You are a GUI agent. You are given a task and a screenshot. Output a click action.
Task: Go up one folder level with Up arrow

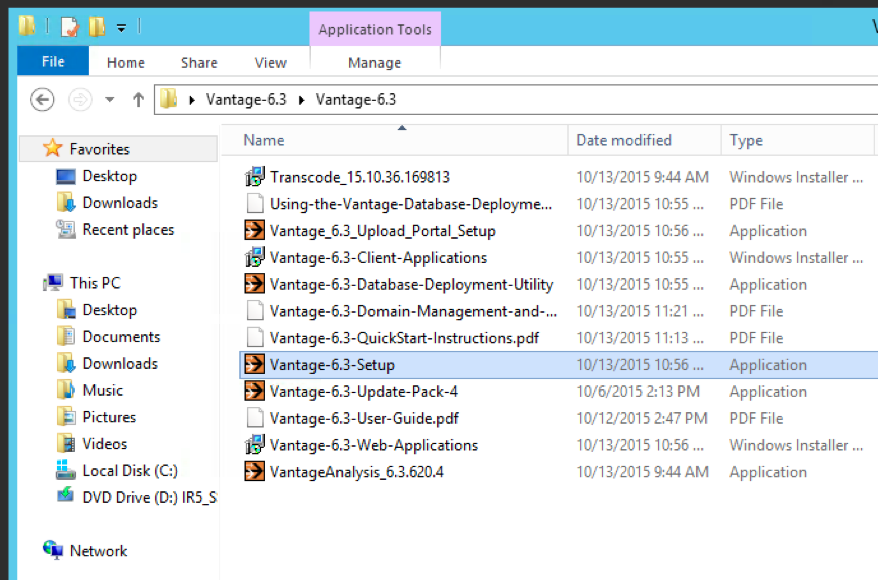138,100
